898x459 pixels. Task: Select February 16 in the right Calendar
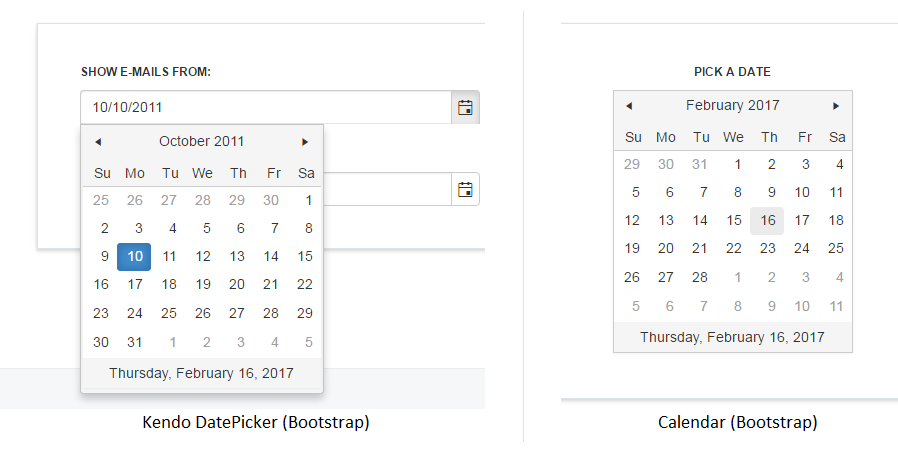point(768,221)
